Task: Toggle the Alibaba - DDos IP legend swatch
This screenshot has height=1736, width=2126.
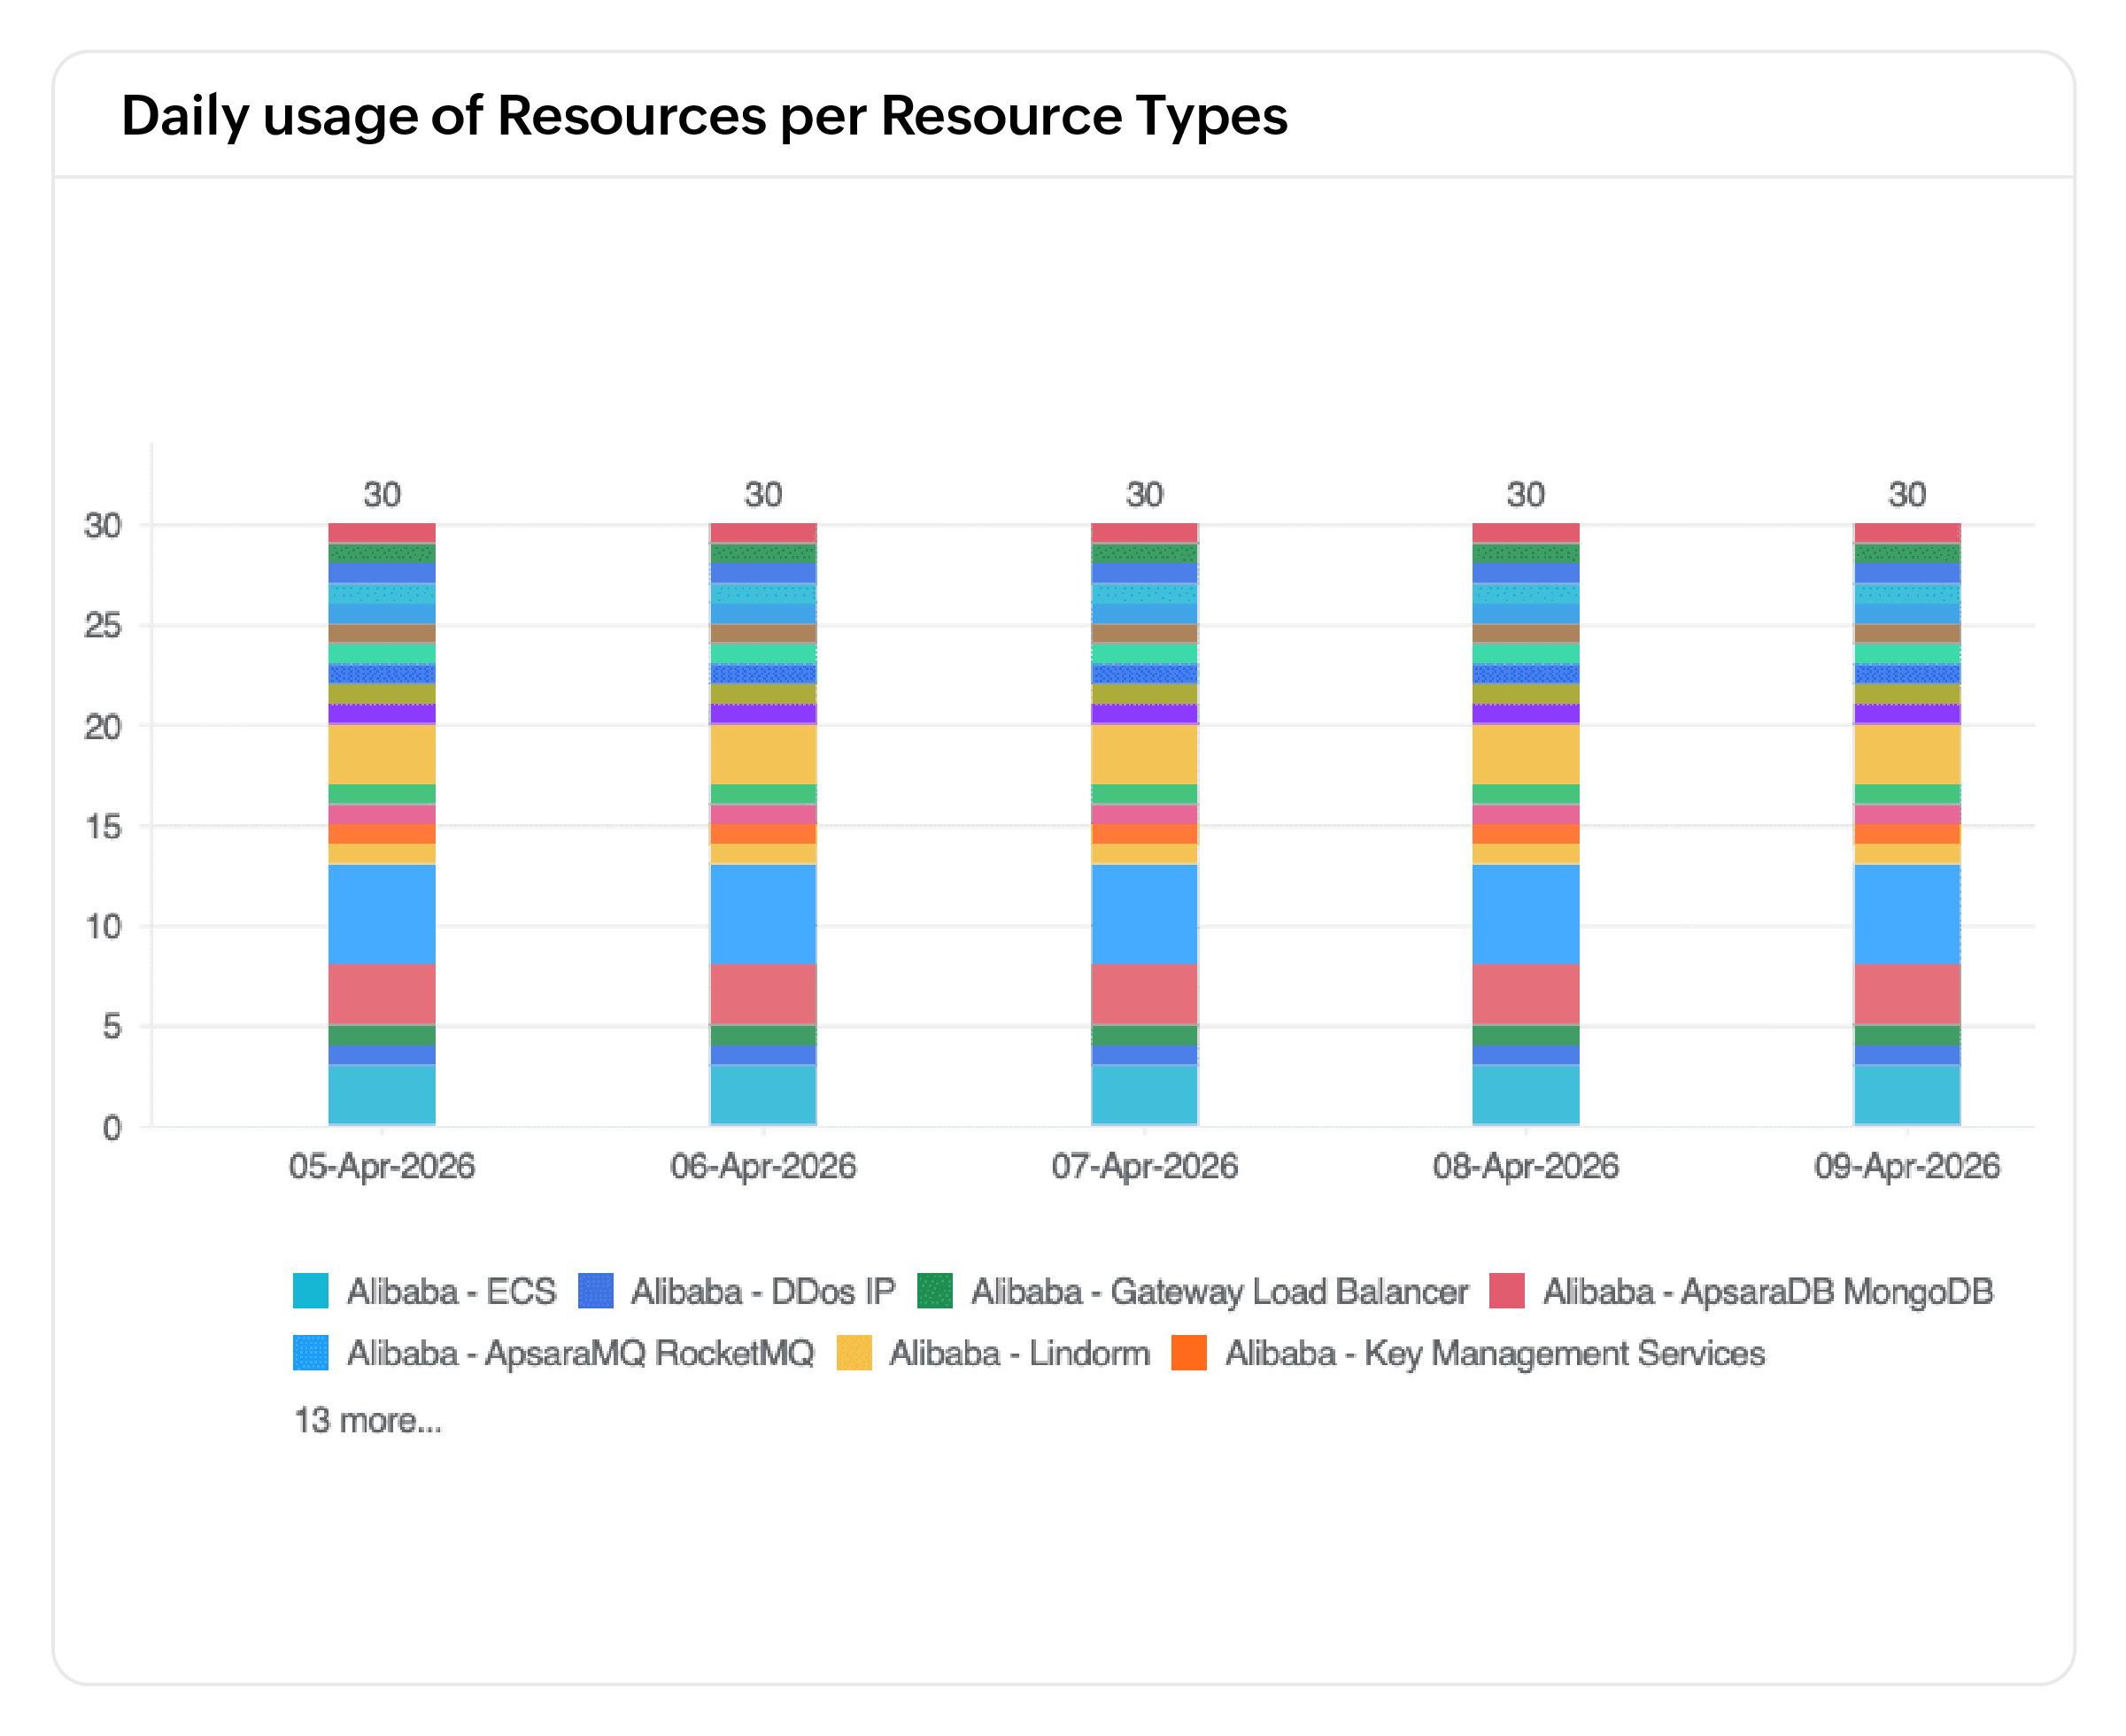Action: 596,1291
